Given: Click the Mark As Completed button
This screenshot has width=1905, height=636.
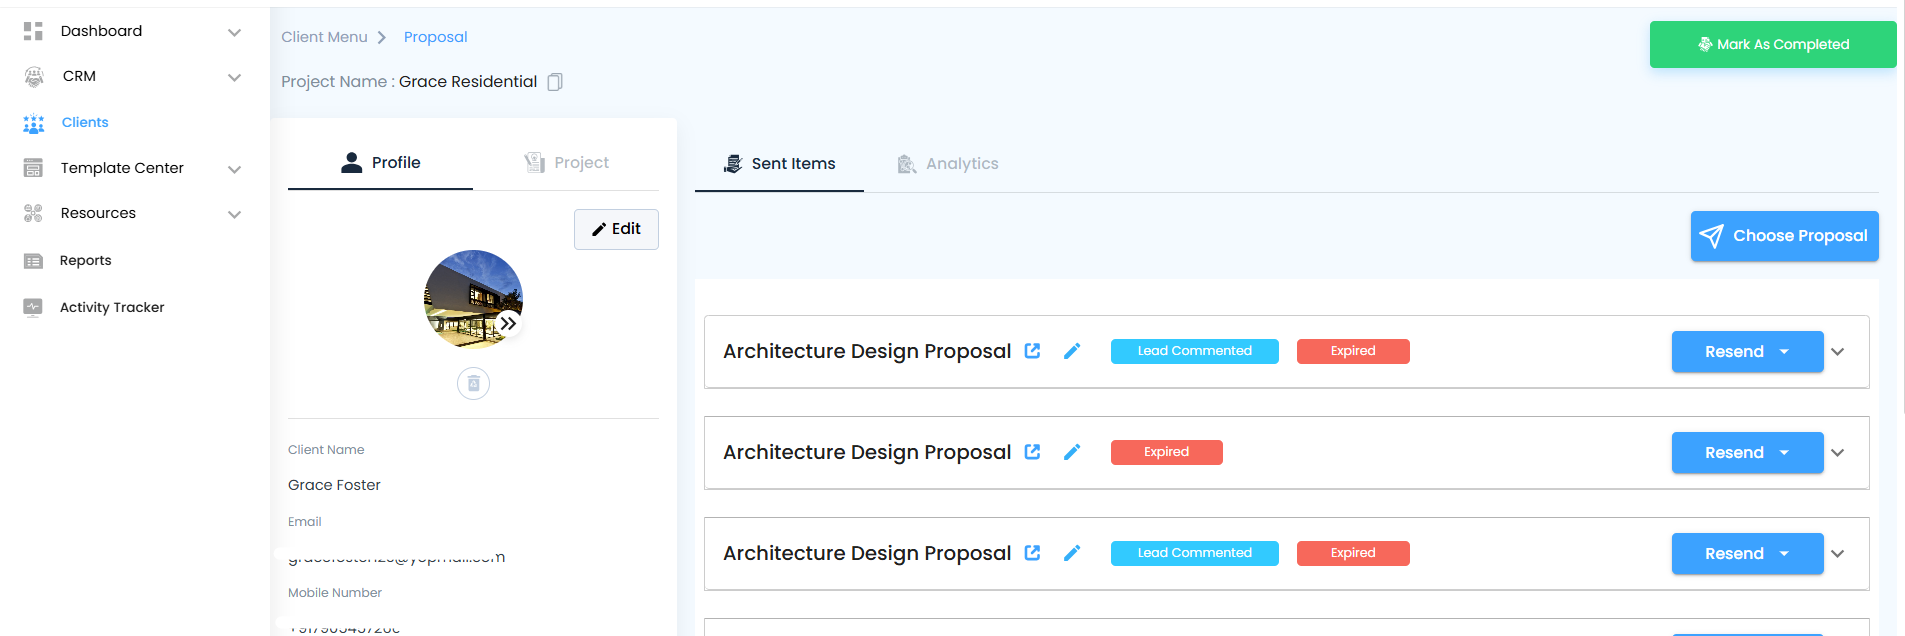Looking at the screenshot, I should click(x=1772, y=45).
